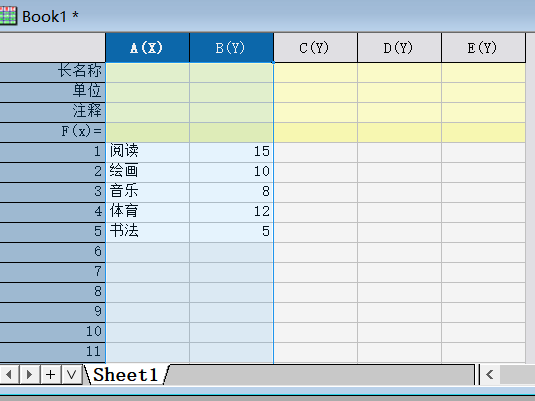Click the F(x)= formula cell of column D
Image resolution: width=535 pixels, height=401 pixels.
[399, 132]
